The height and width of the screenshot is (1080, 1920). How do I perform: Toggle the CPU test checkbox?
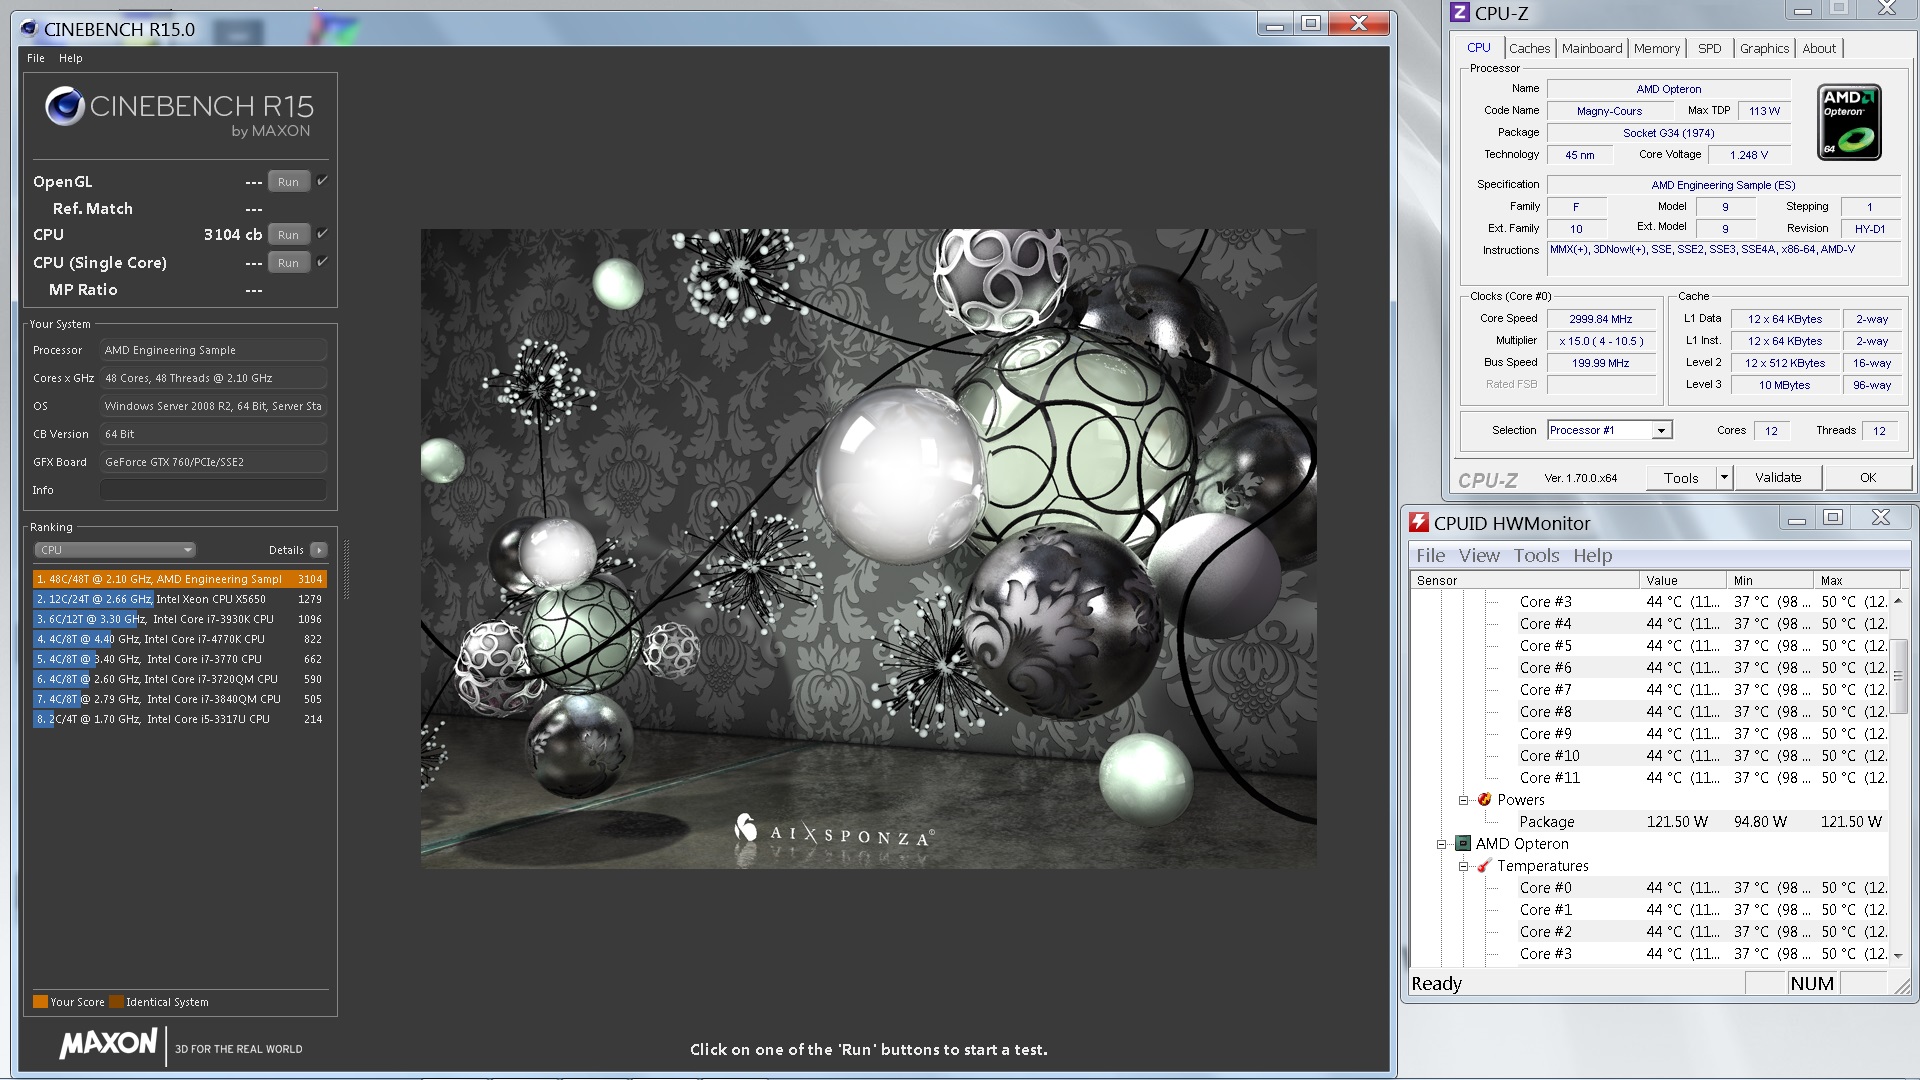point(322,234)
